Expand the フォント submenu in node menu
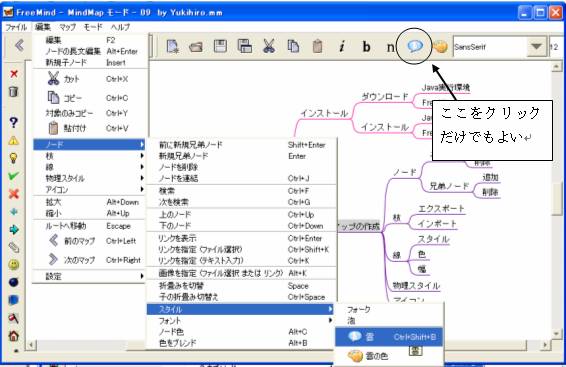The width and height of the screenshot is (566, 367). click(x=240, y=320)
